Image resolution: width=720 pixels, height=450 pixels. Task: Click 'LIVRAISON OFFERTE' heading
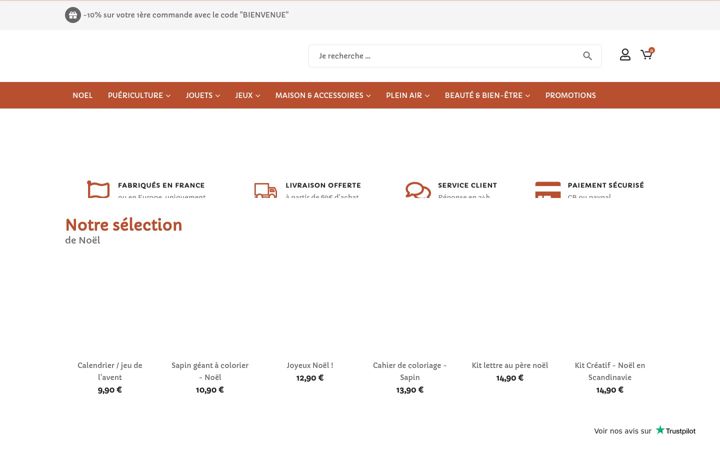point(323,186)
